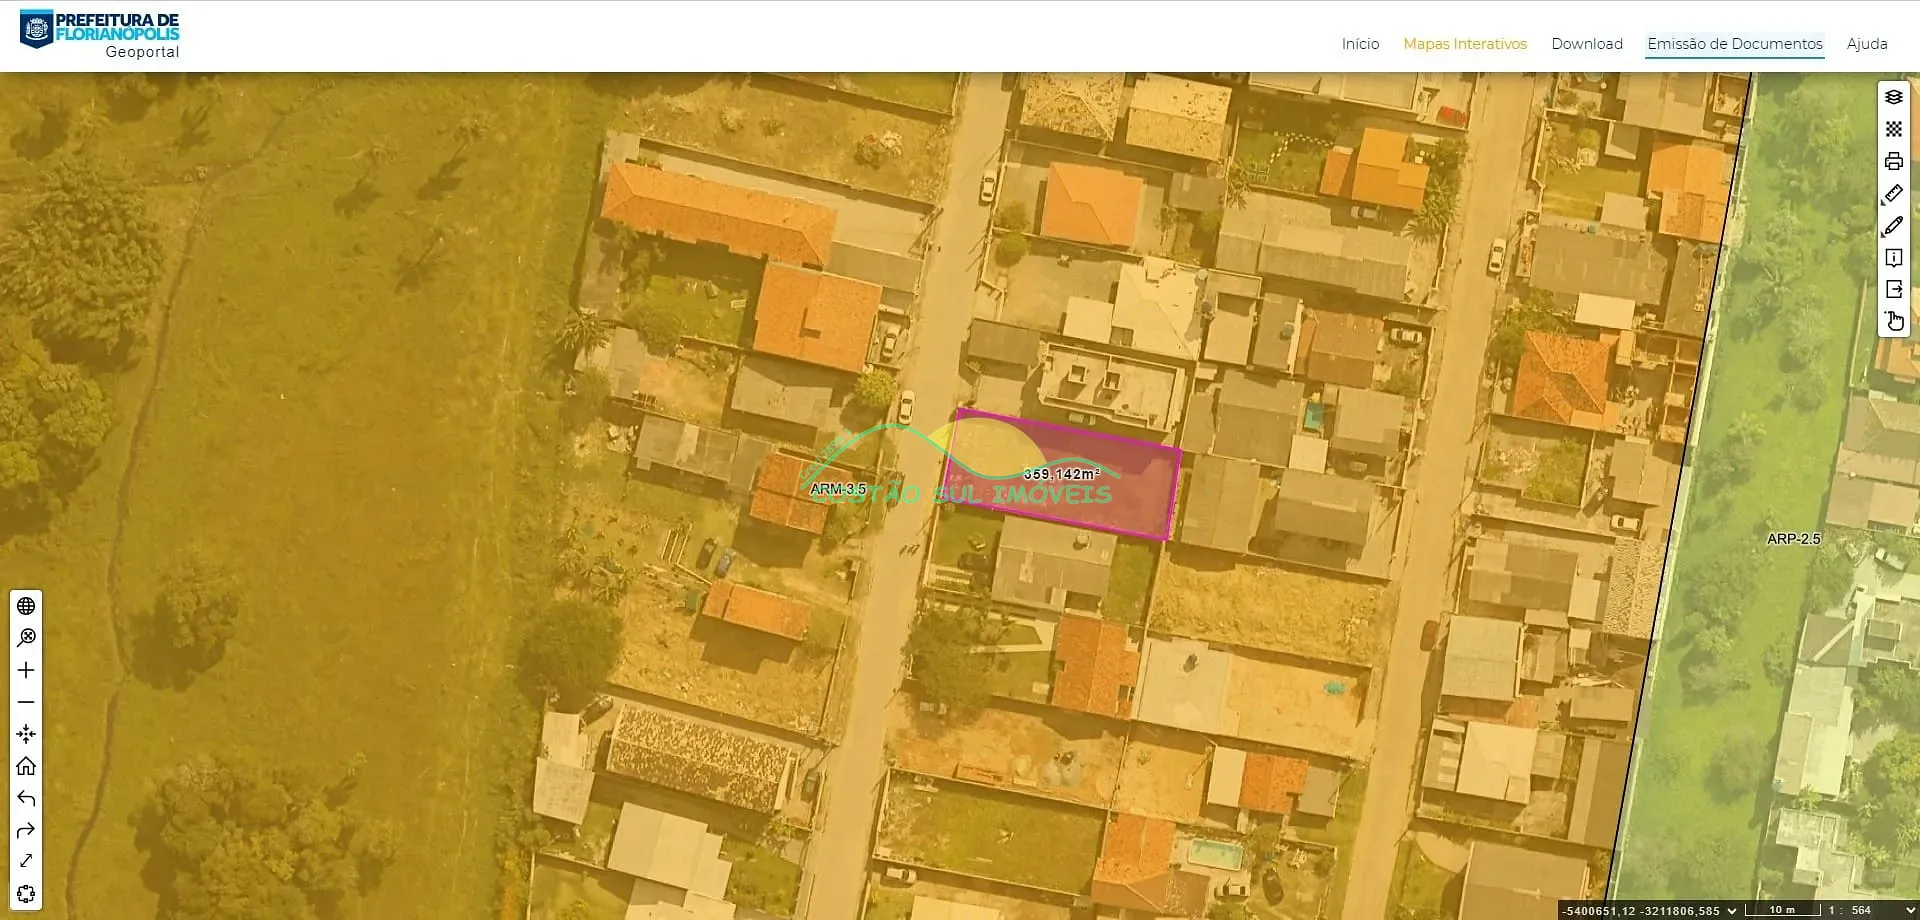Open the Emissão de Documentos section
The height and width of the screenshot is (920, 1920).
coord(1735,44)
